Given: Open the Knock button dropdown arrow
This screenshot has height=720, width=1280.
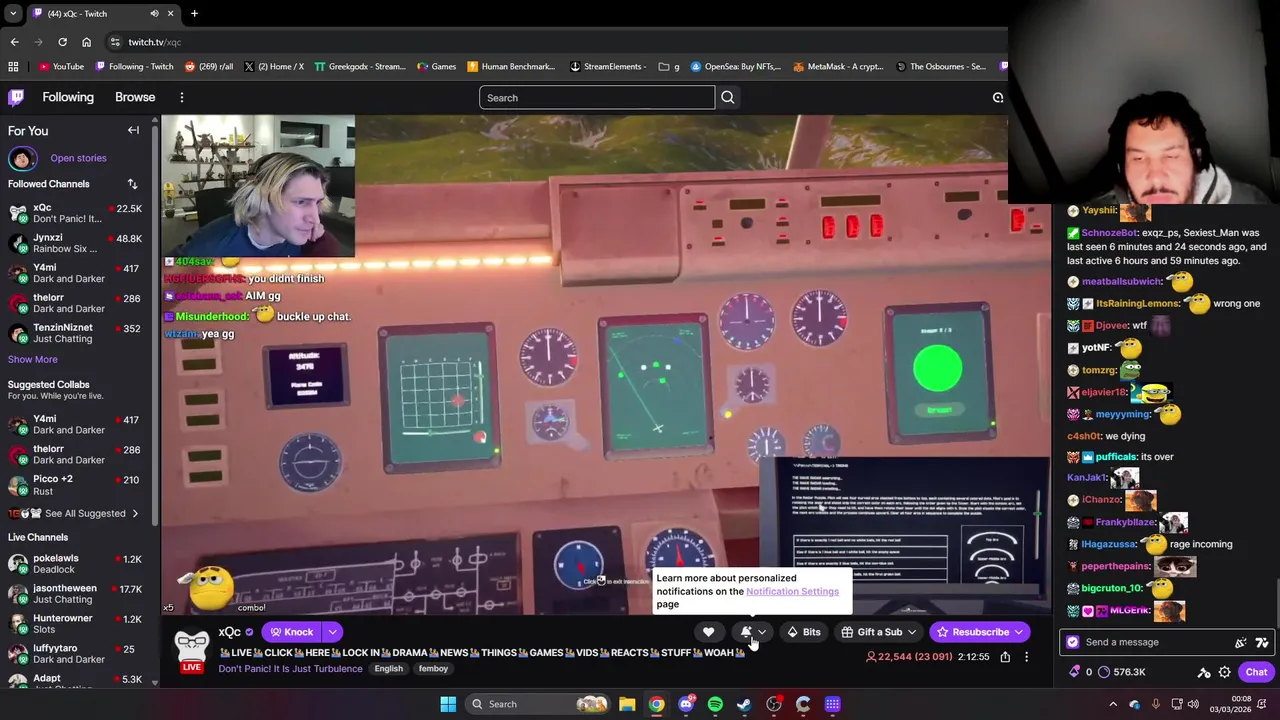Looking at the screenshot, I should tap(332, 632).
